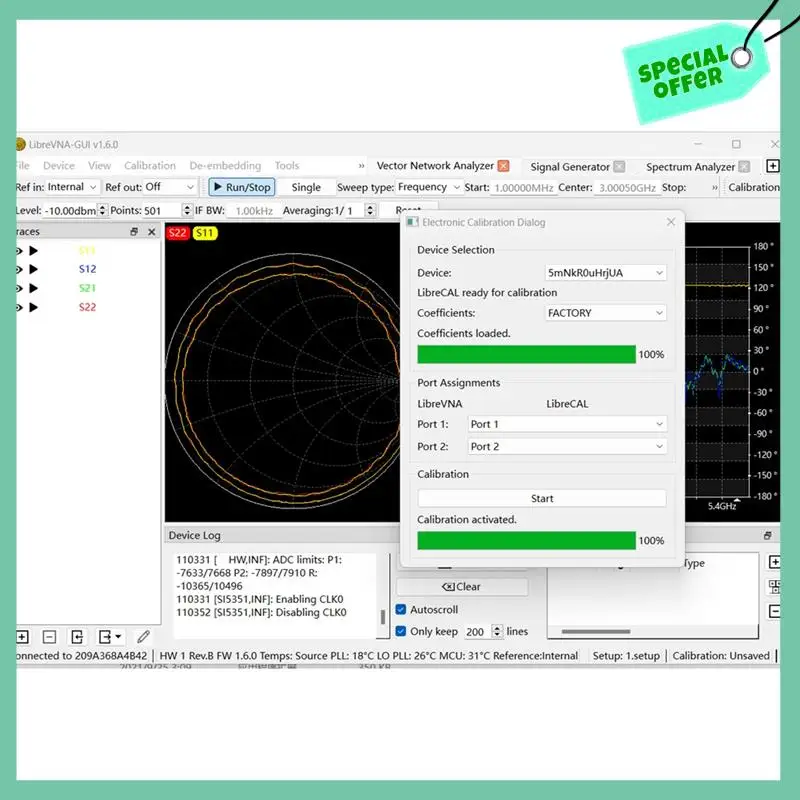Open the Calibration menu

(150, 166)
